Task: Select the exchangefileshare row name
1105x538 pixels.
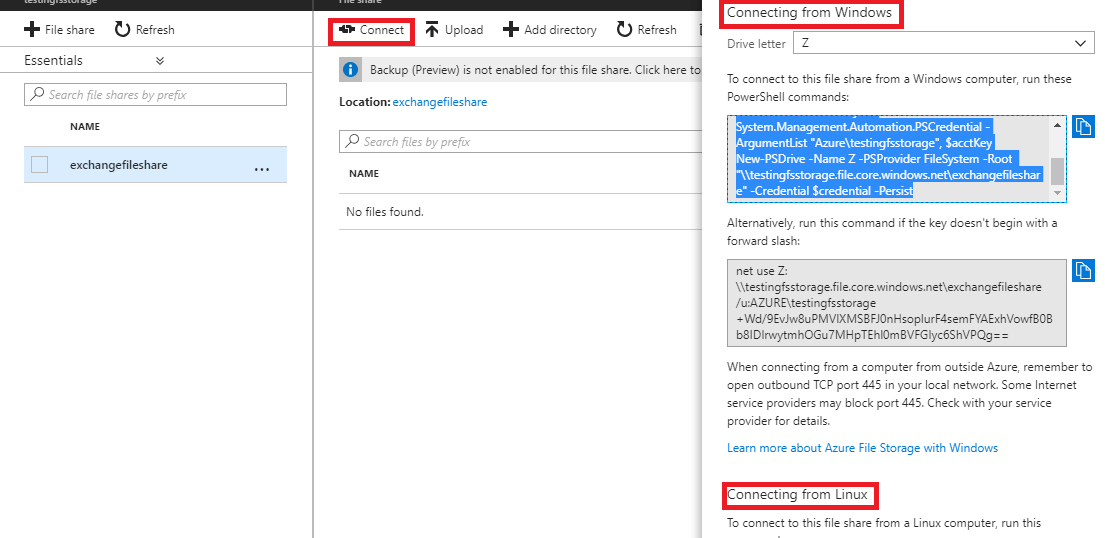Action: 118,165
